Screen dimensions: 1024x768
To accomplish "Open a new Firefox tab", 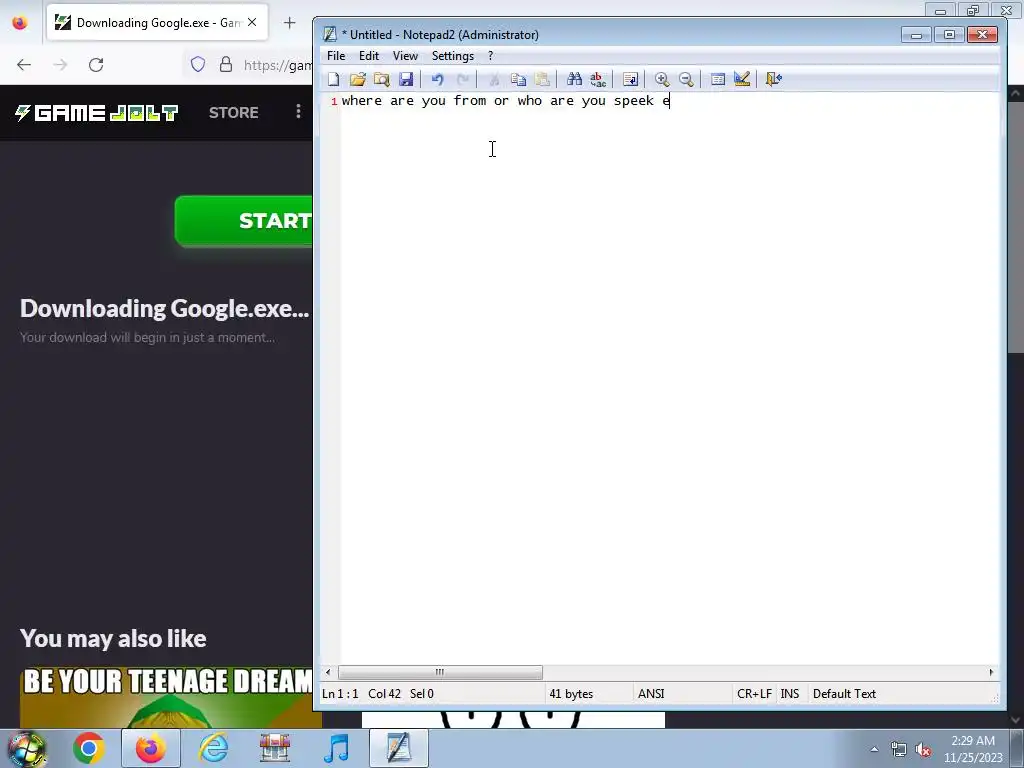I will [x=290, y=23].
